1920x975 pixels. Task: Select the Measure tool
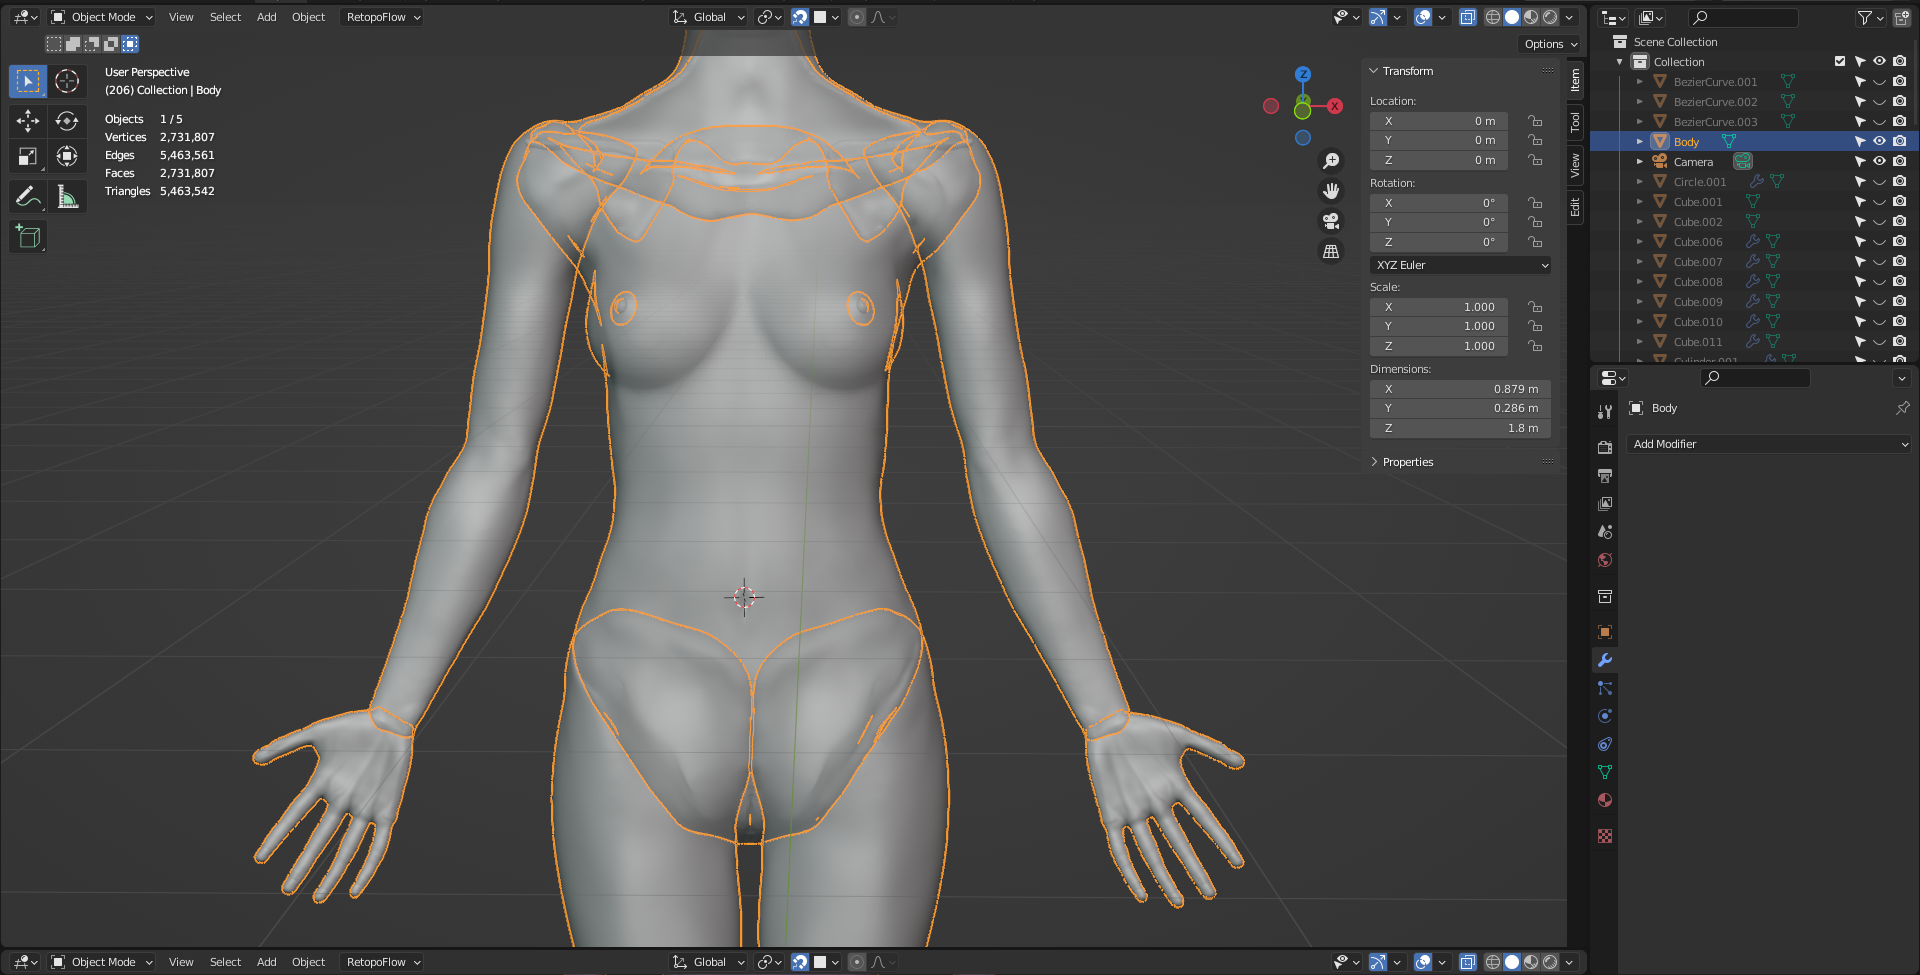(67, 197)
